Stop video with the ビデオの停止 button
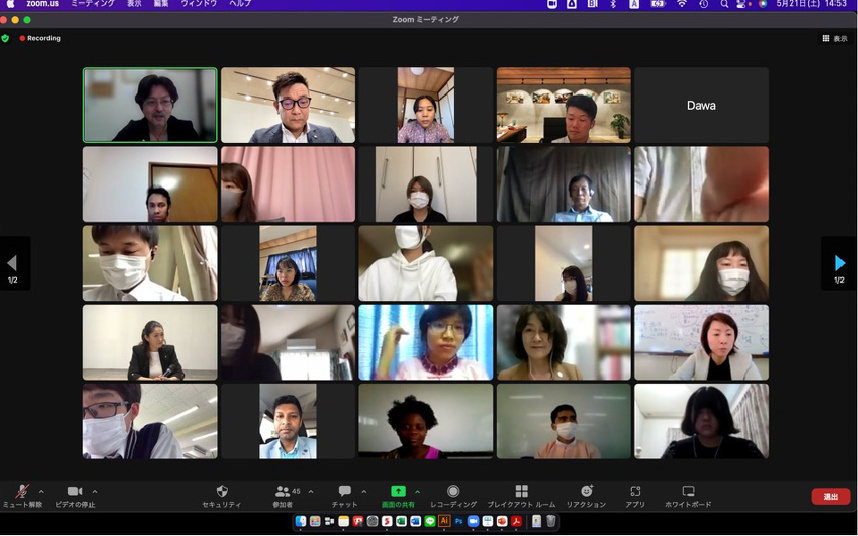Image resolution: width=858 pixels, height=536 pixels. pyautogui.click(x=74, y=493)
